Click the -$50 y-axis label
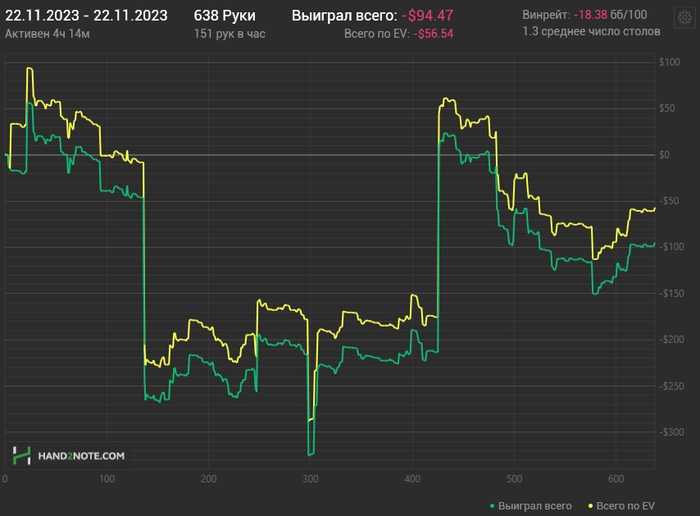This screenshot has height=516, width=700. [669, 201]
